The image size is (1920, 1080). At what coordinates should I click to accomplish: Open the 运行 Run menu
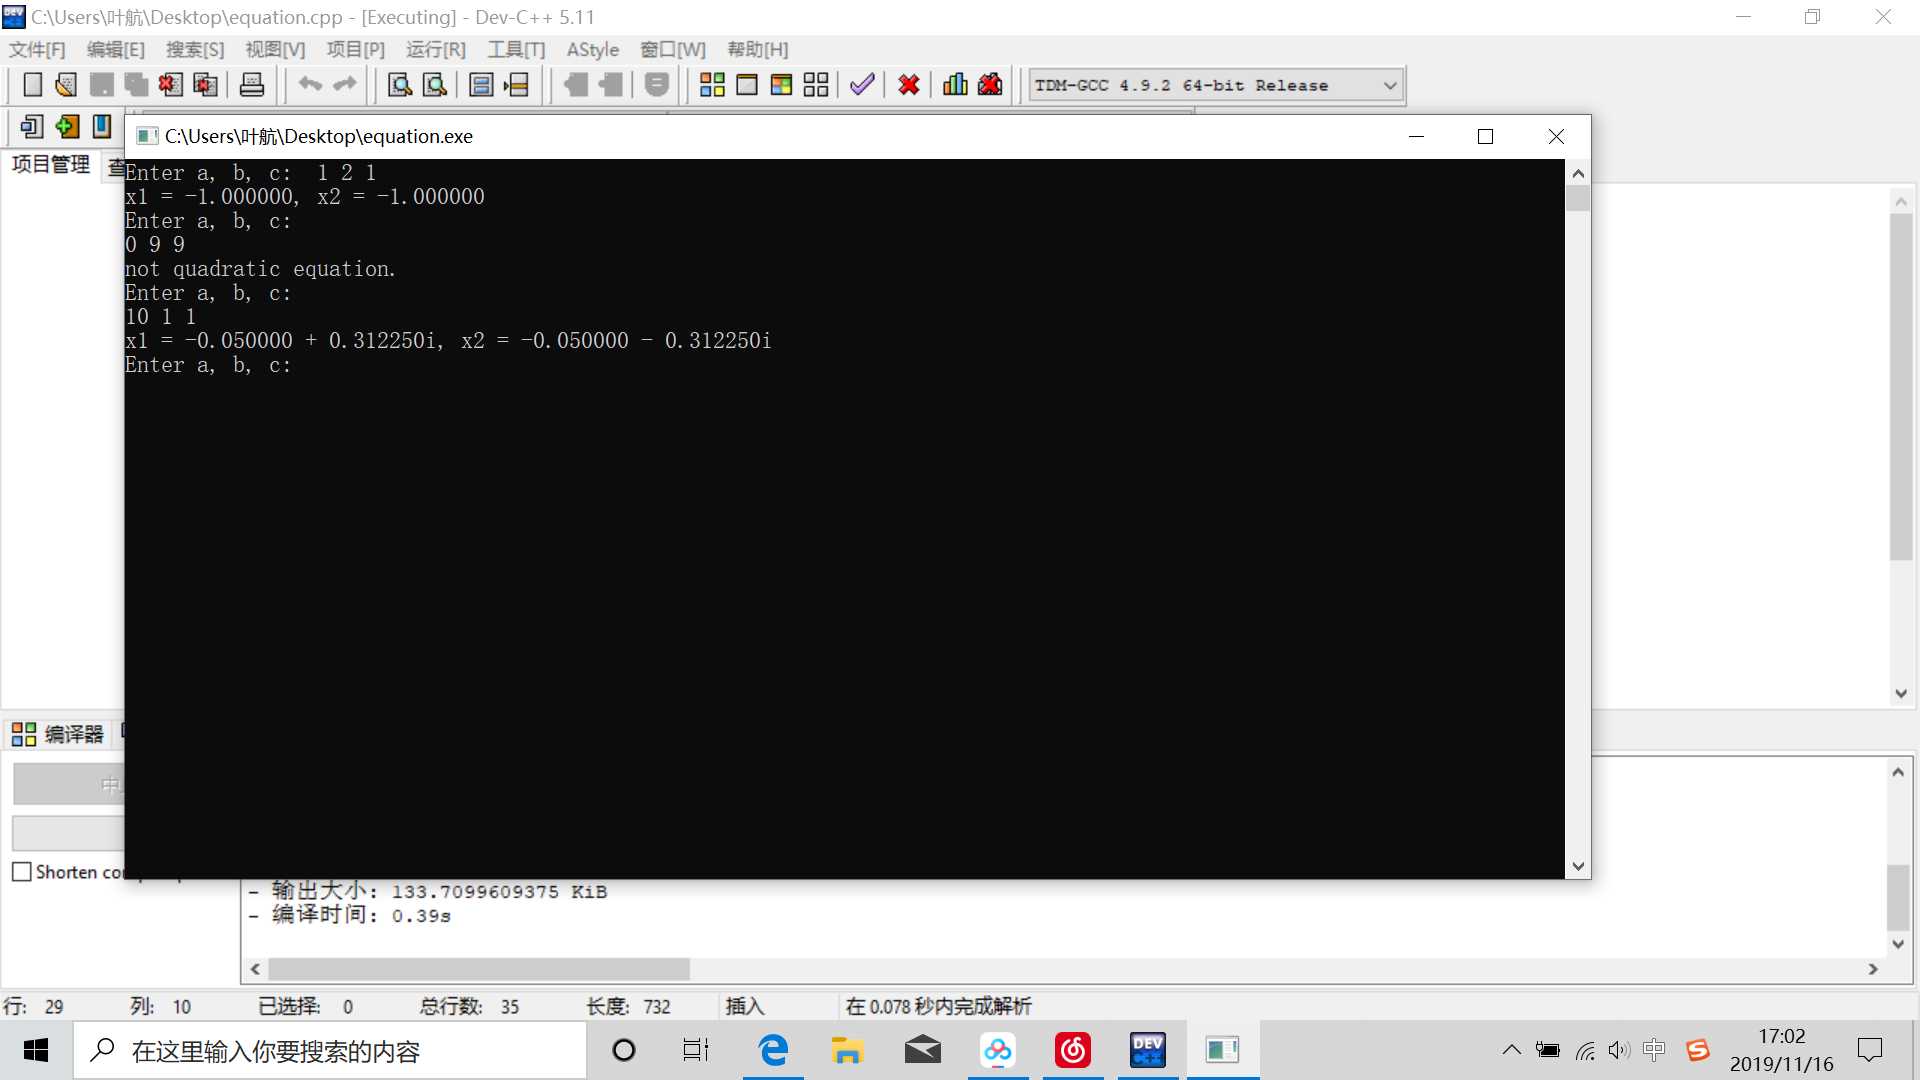tap(436, 50)
